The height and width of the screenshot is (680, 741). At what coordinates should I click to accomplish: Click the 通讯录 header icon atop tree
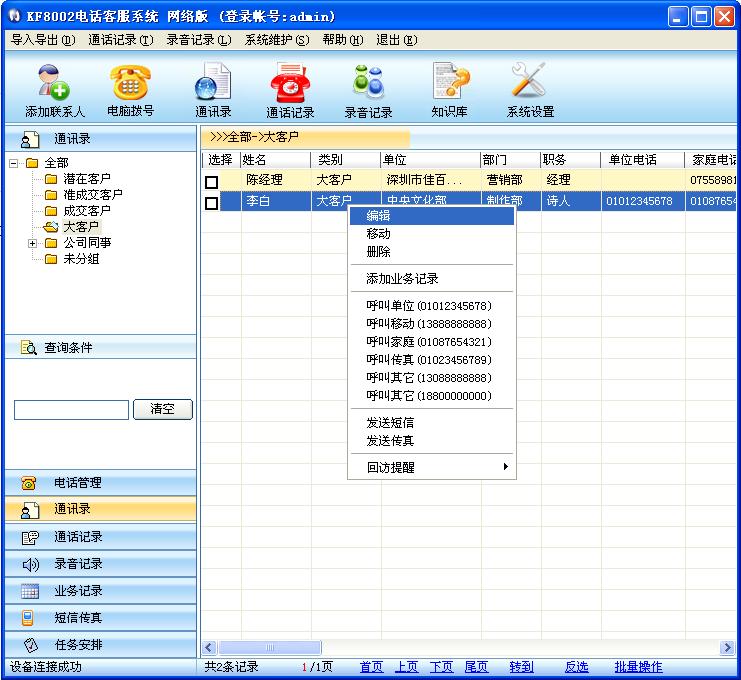30,139
